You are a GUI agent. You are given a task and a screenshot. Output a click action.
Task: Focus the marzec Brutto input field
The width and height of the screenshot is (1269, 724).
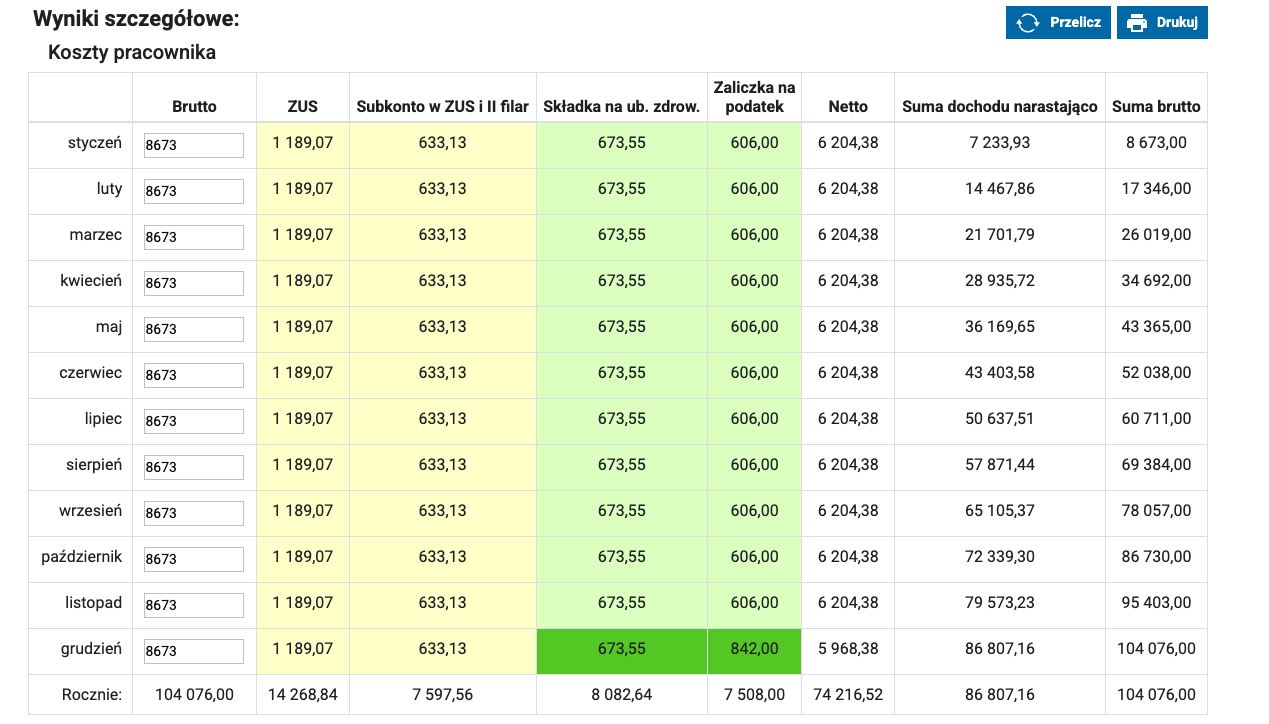(194, 237)
